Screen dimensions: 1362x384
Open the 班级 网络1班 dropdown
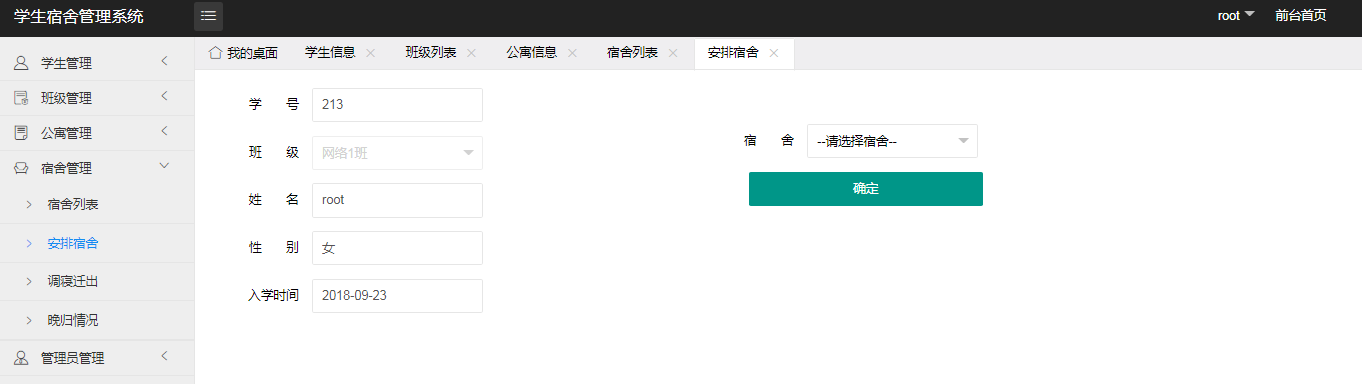397,153
